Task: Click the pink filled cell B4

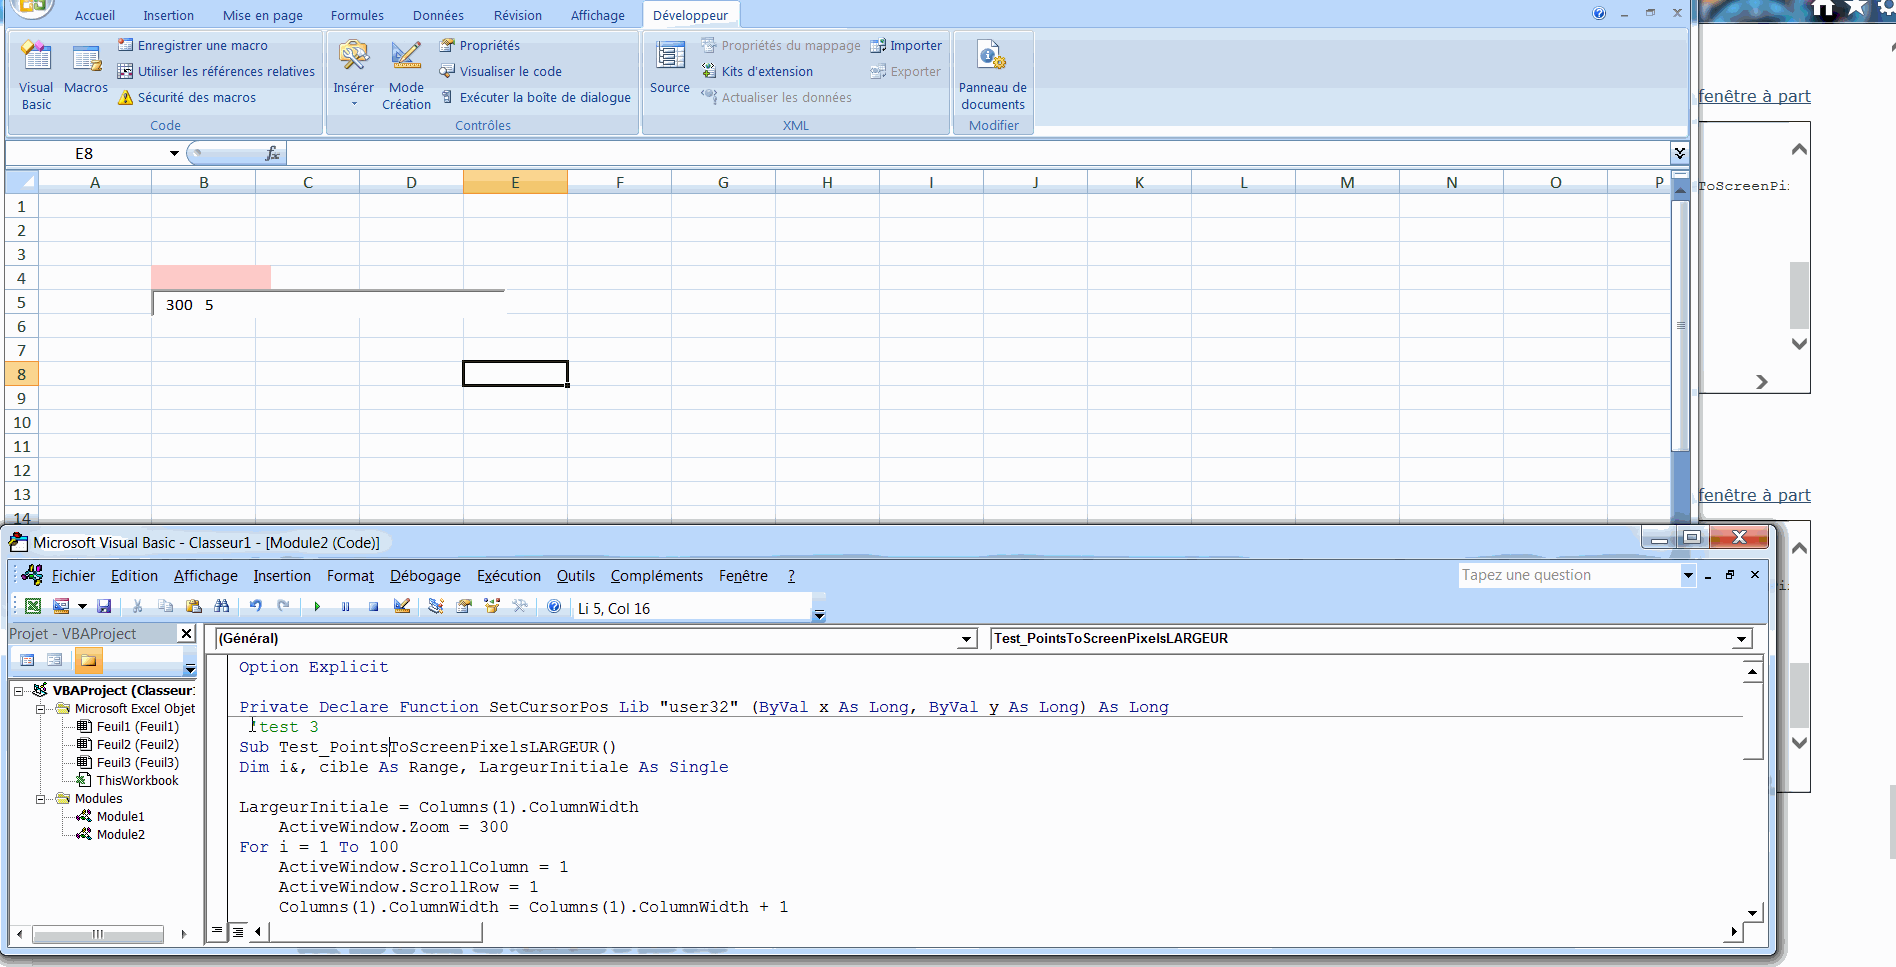Action: click(x=211, y=277)
